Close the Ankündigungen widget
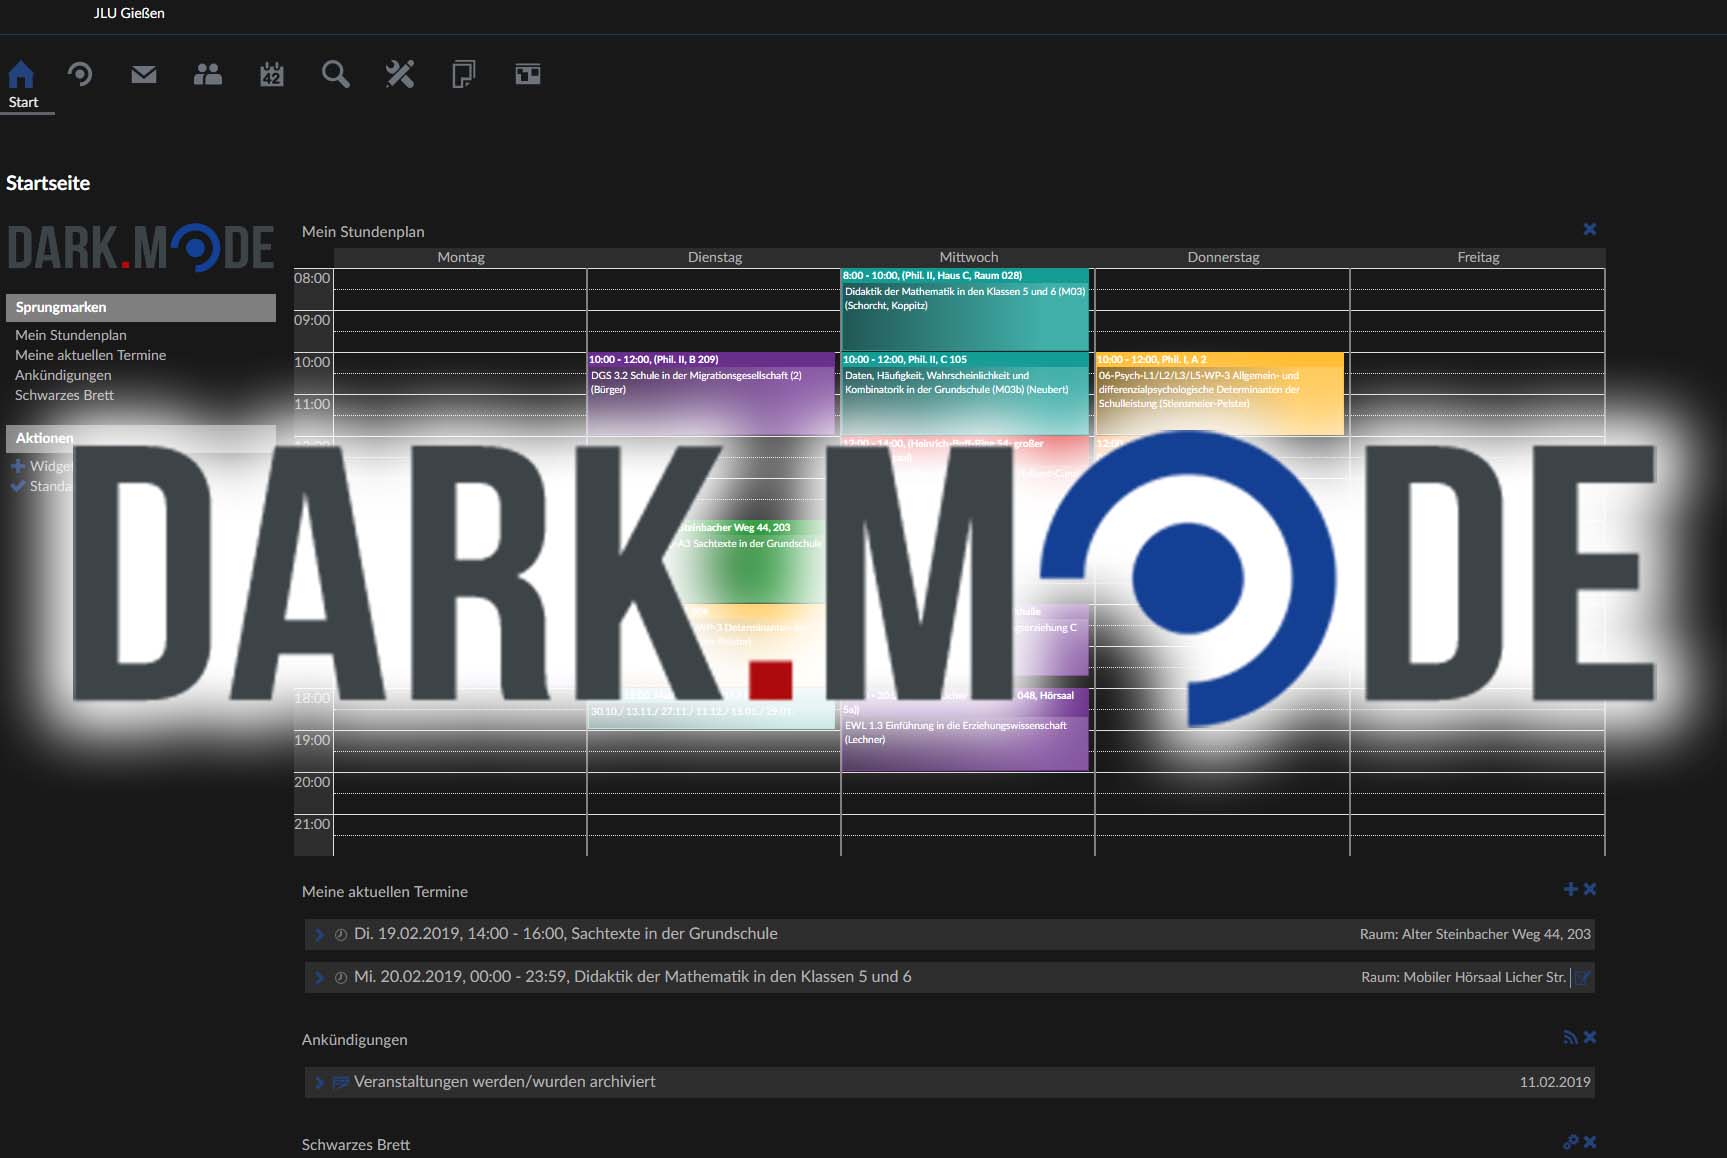 1590,1038
